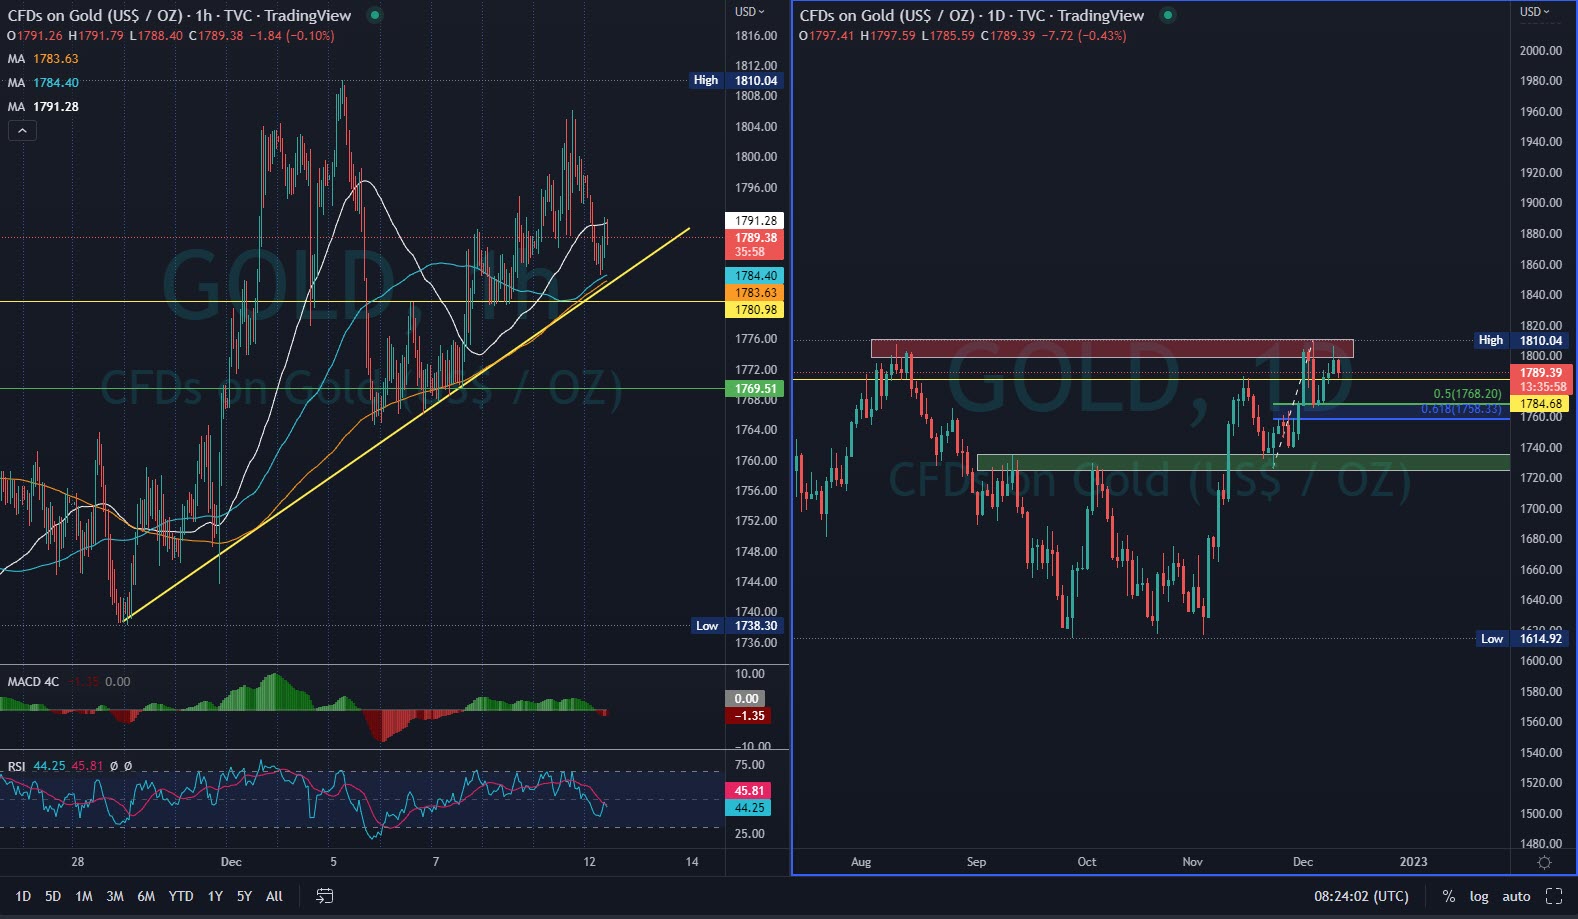Image resolution: width=1578 pixels, height=919 pixels.
Task: Select the 5D date range
Action: (x=53, y=896)
